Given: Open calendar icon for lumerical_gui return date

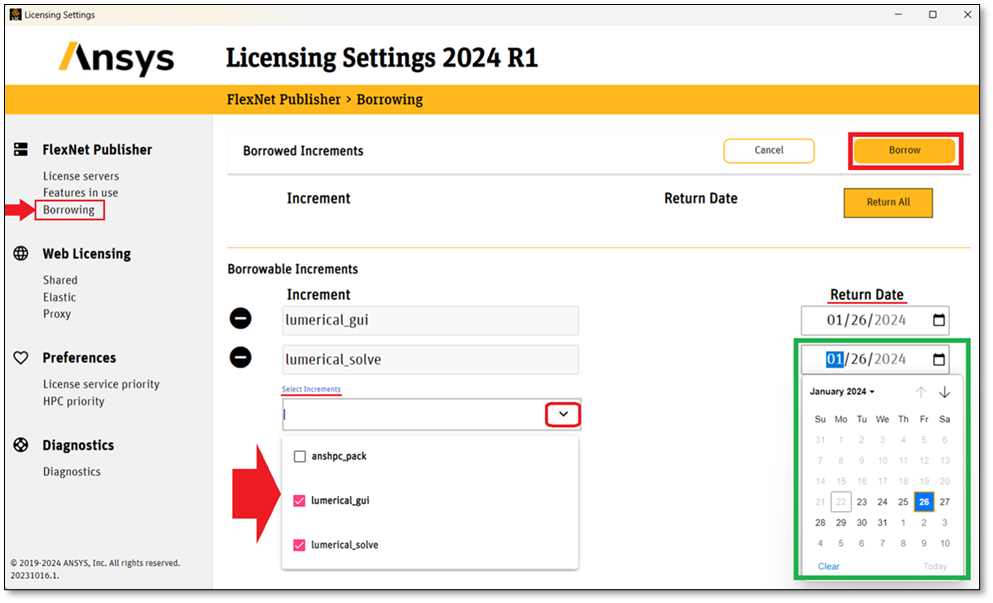Looking at the screenshot, I should coord(939,321).
